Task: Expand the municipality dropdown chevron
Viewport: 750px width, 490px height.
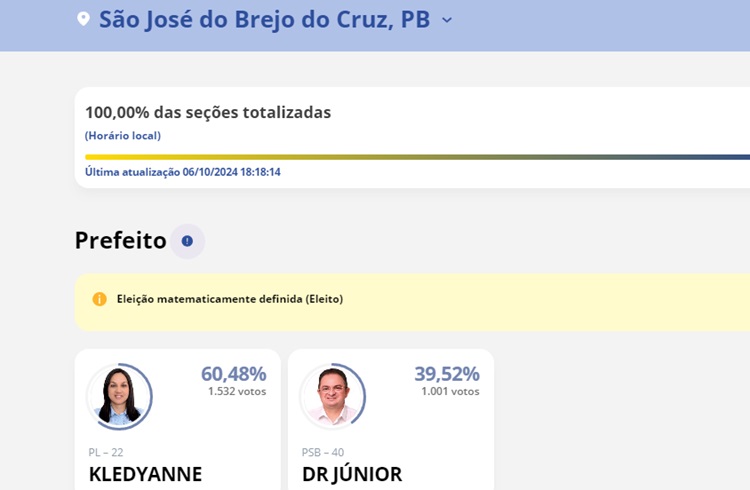Action: pos(447,20)
